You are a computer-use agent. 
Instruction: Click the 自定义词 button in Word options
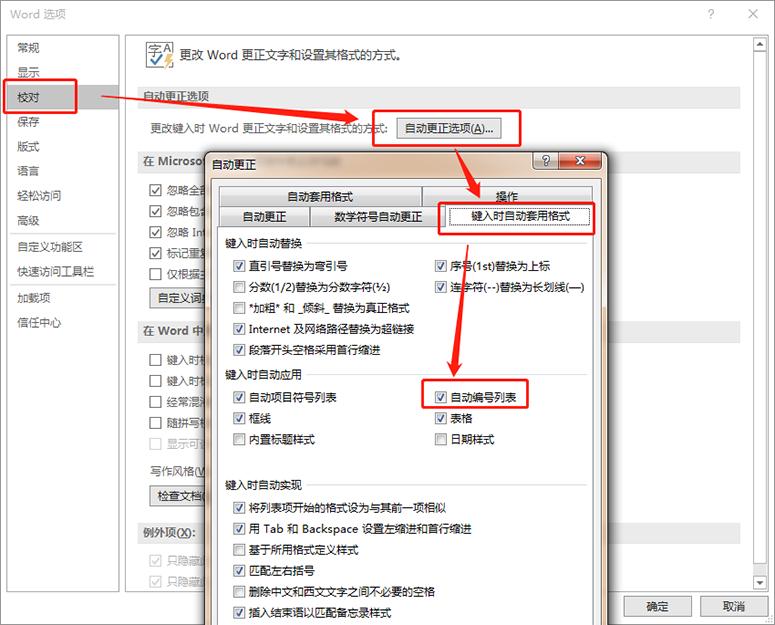[x=178, y=298]
